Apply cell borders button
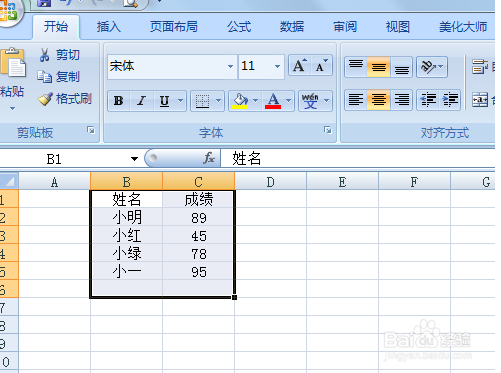Viewport: 501px width, 373px height. click(202, 101)
